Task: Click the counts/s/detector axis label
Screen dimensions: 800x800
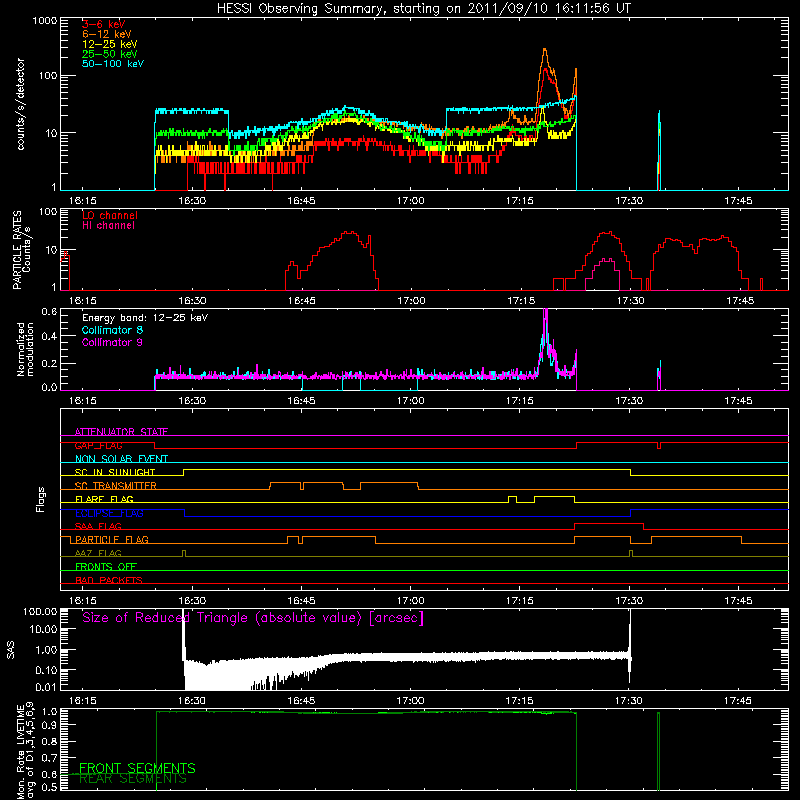Action: (x=21, y=104)
